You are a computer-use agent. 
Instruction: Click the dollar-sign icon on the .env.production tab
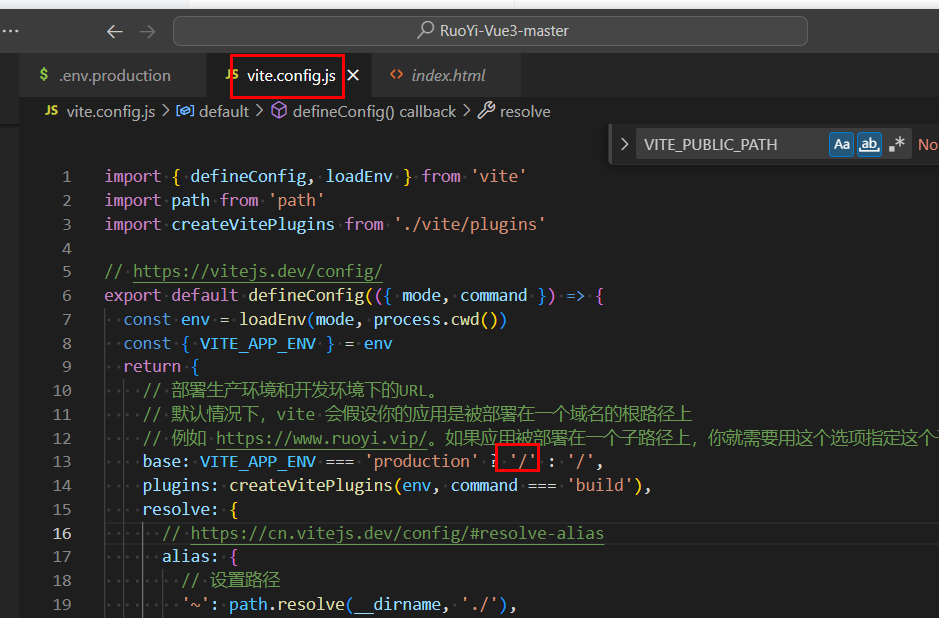[43, 75]
